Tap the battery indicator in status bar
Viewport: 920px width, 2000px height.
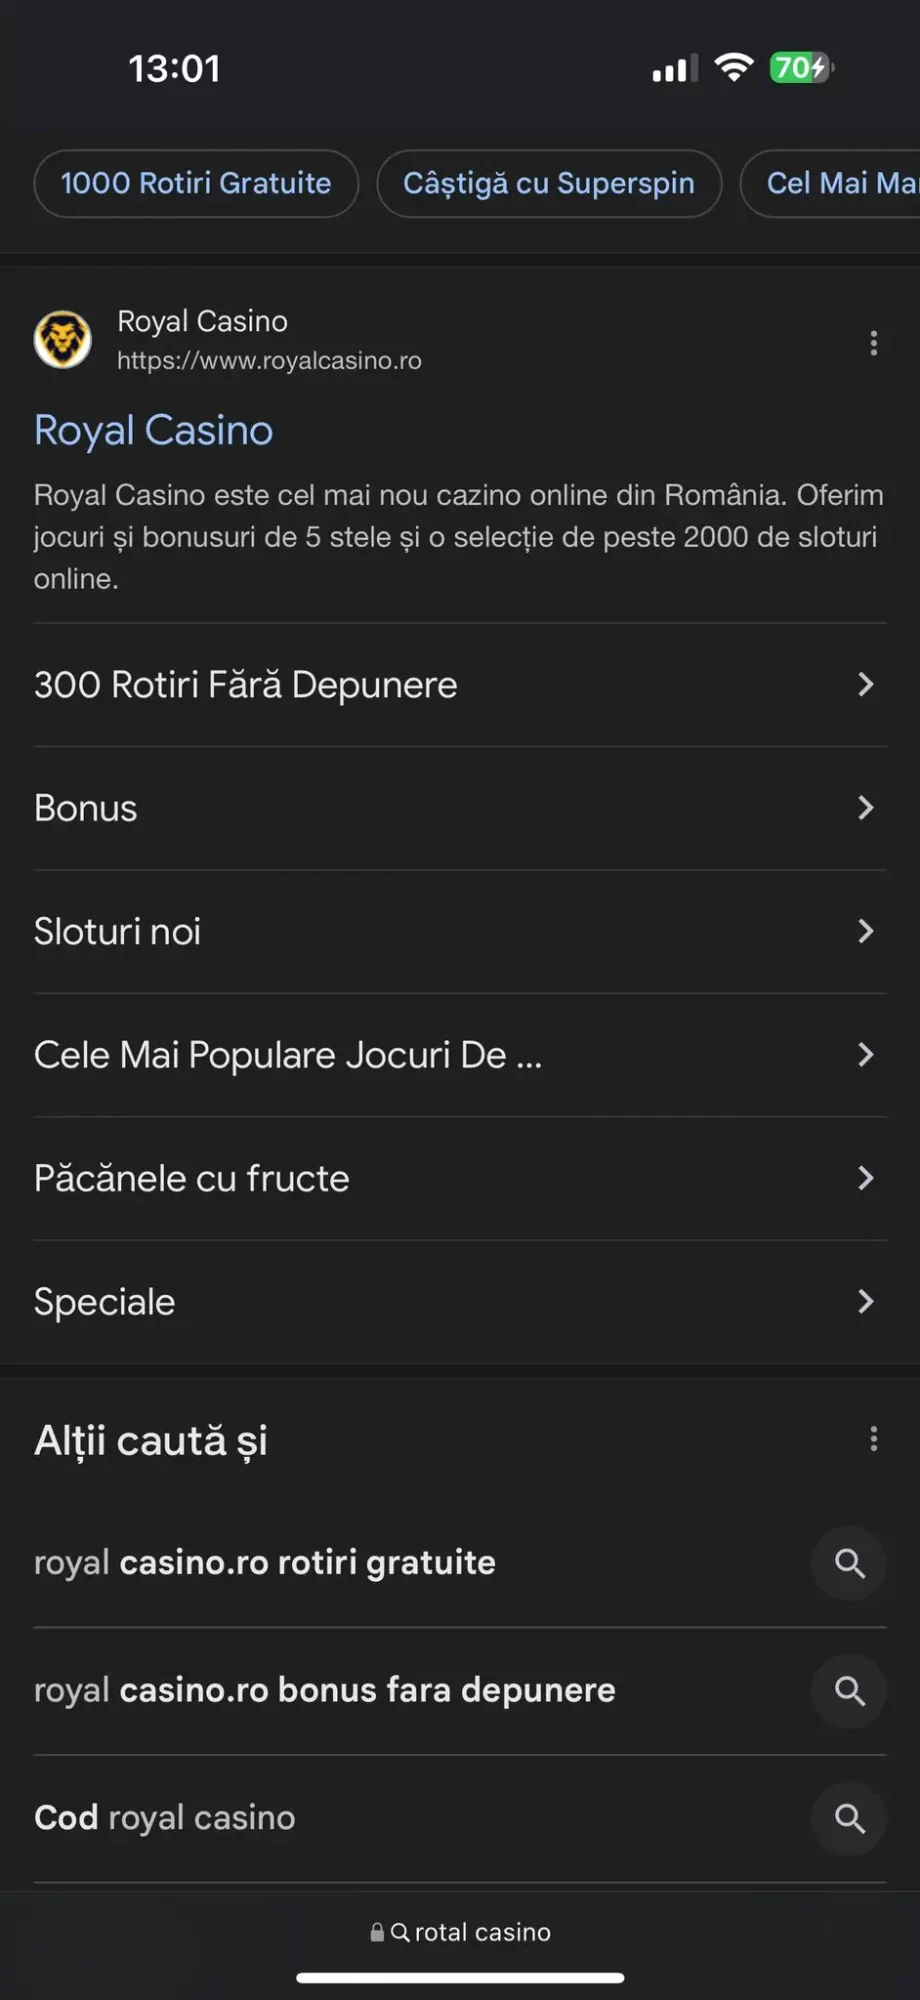point(801,68)
